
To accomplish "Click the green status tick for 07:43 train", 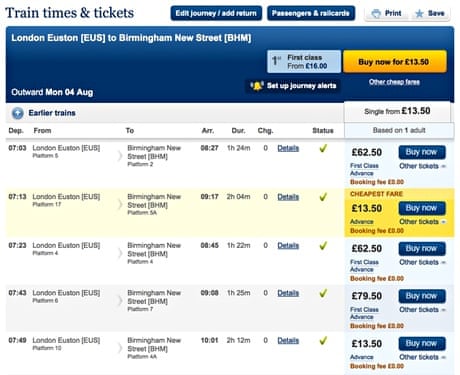I will 323,293.
